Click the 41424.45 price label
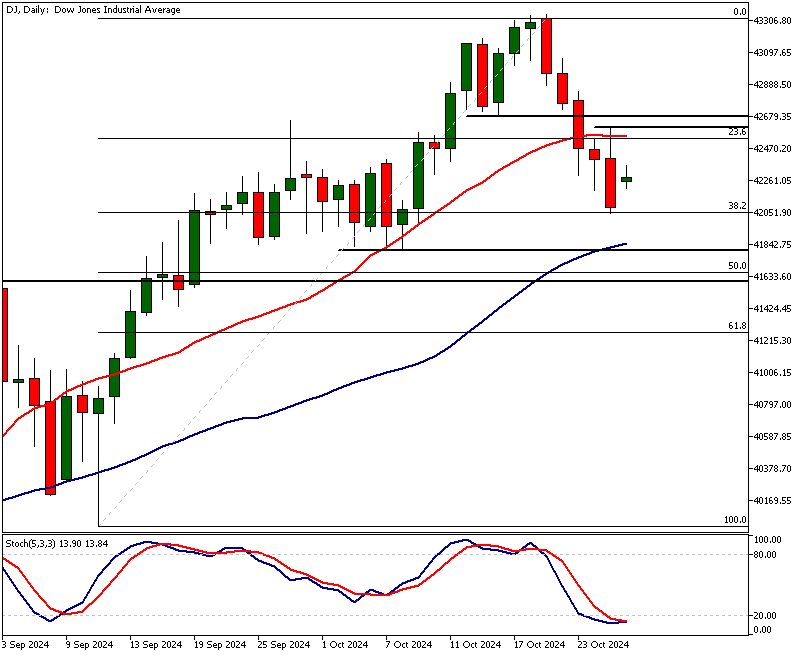806x656 pixels. [772, 308]
